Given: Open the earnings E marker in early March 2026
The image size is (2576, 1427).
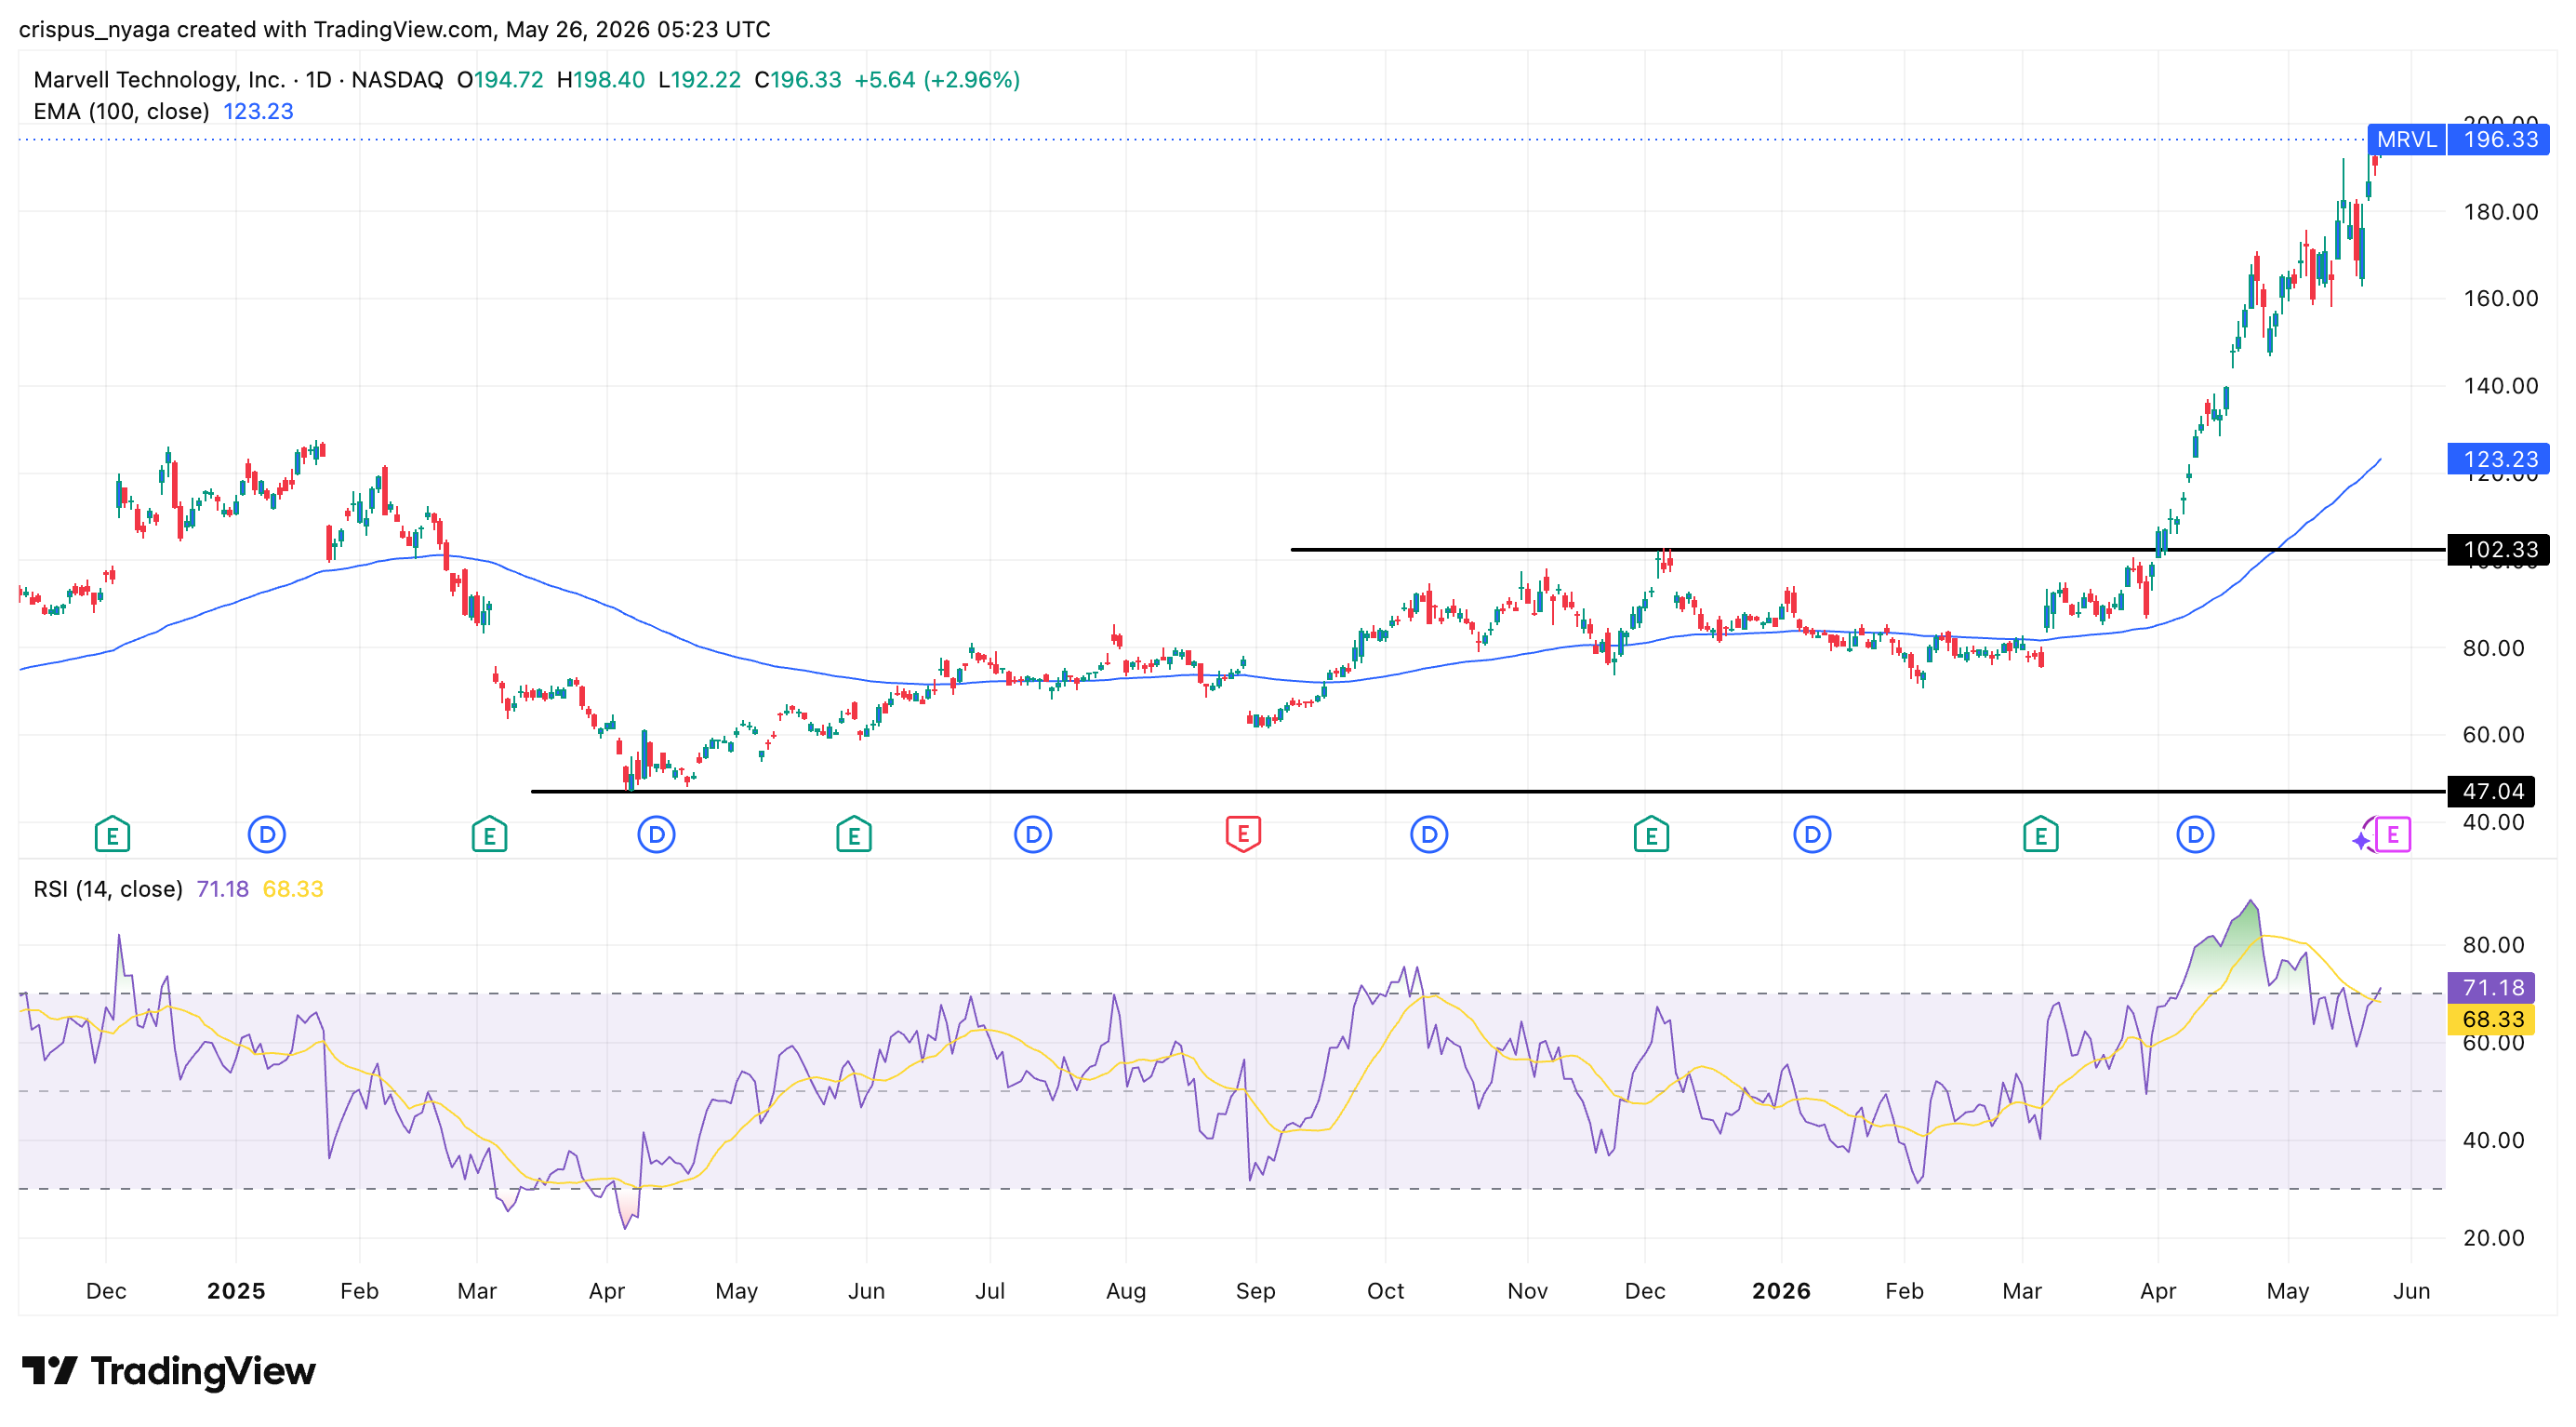Looking at the screenshot, I should click(2040, 834).
